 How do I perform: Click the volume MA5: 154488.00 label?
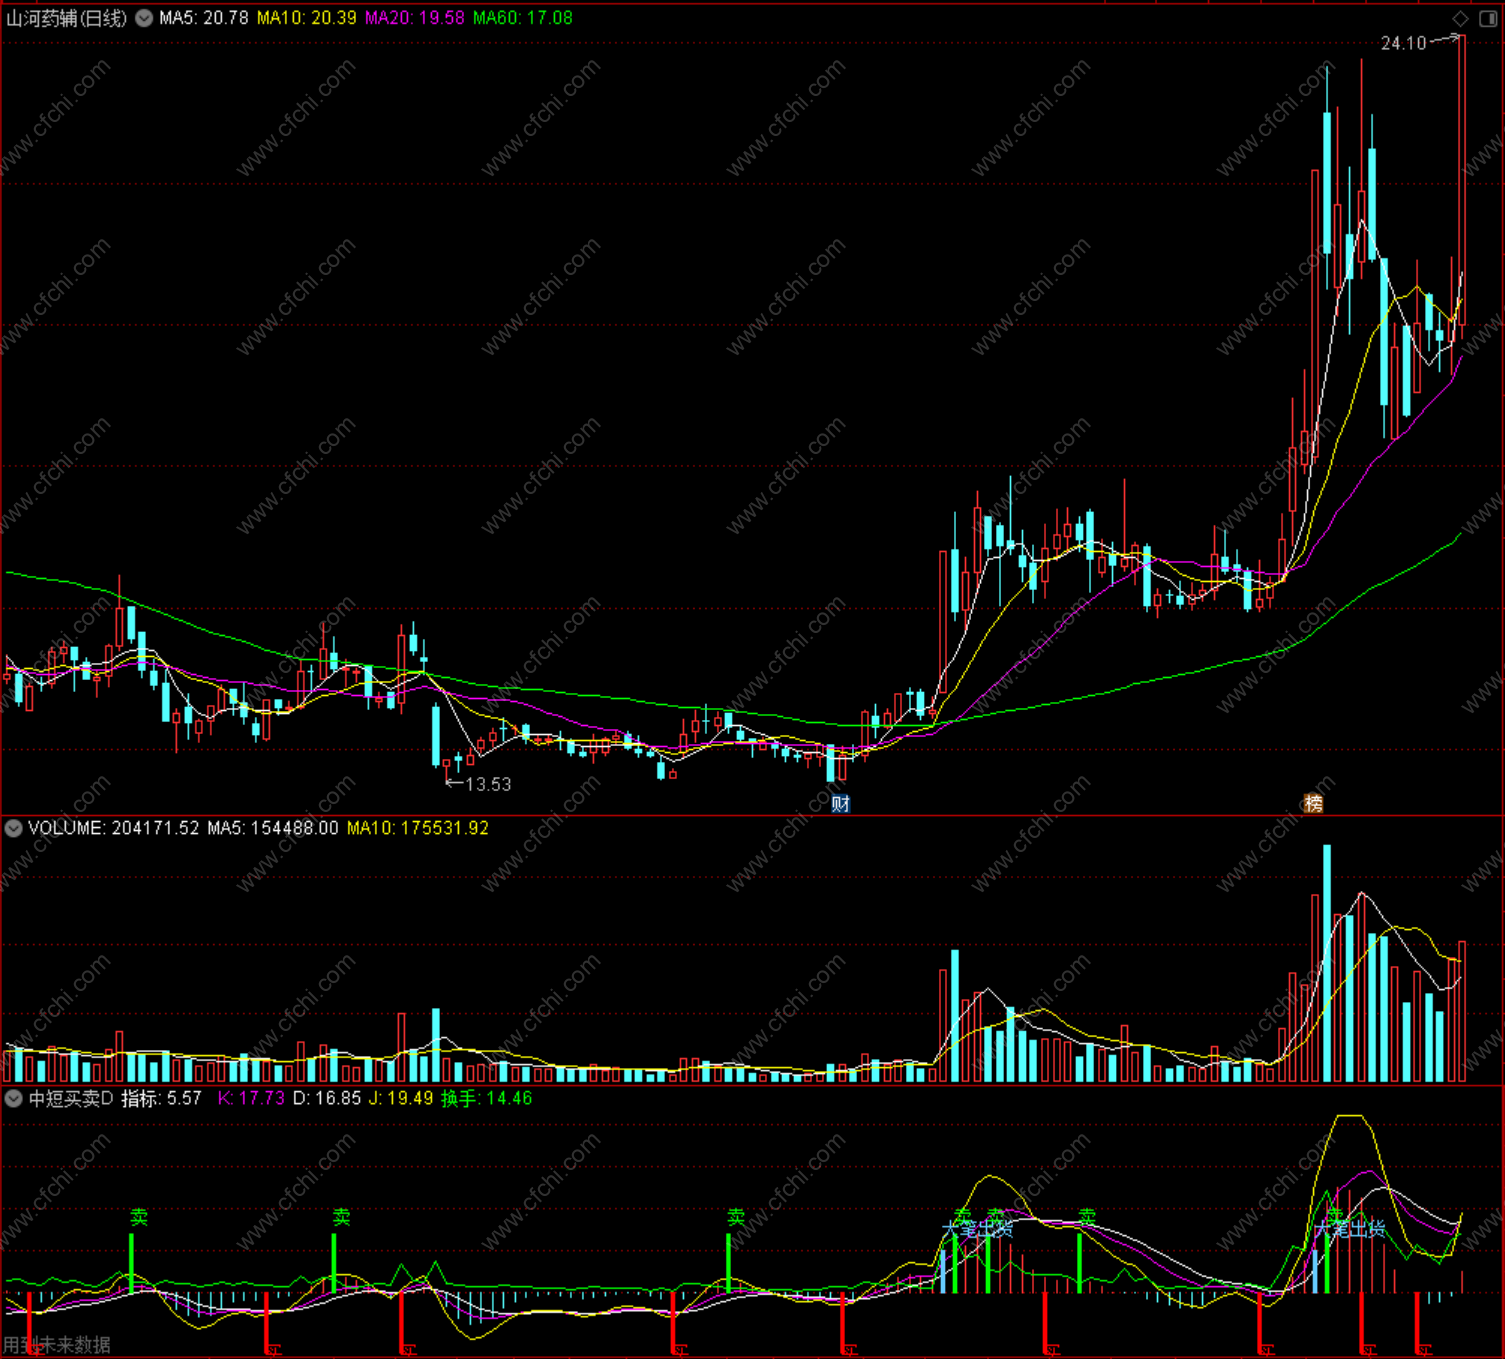coord(273,828)
